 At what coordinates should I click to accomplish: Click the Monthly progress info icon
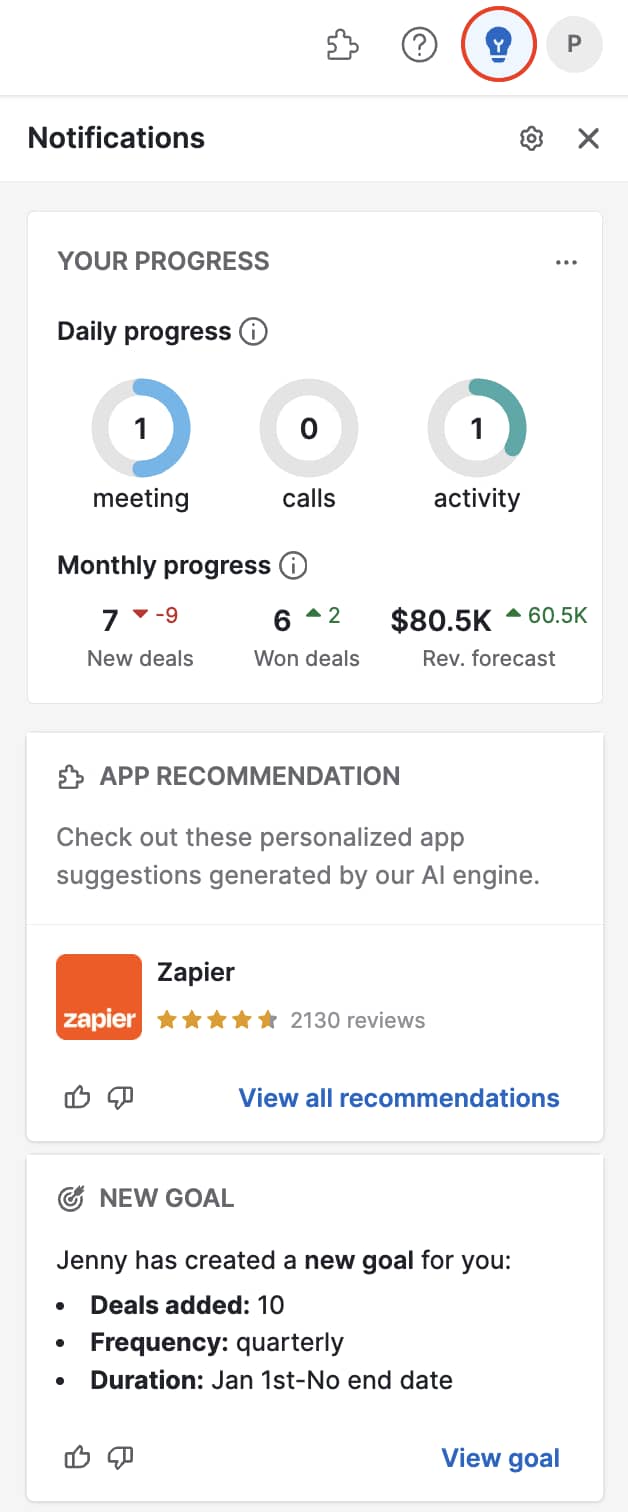[x=293, y=565]
